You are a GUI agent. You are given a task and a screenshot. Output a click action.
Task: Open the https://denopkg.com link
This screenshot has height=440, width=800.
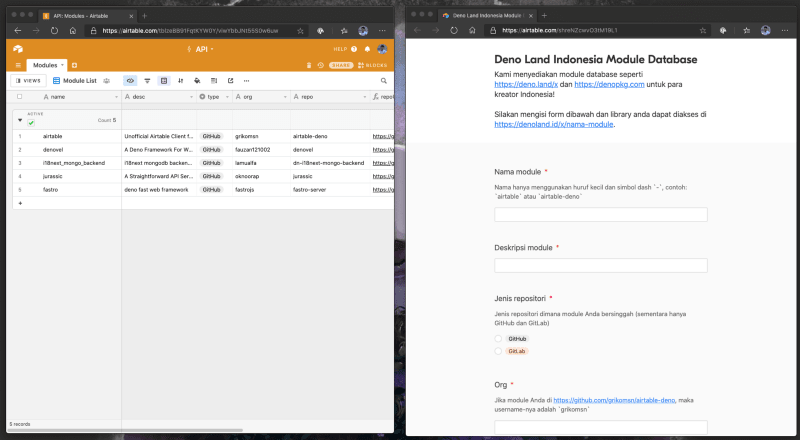click(609, 84)
